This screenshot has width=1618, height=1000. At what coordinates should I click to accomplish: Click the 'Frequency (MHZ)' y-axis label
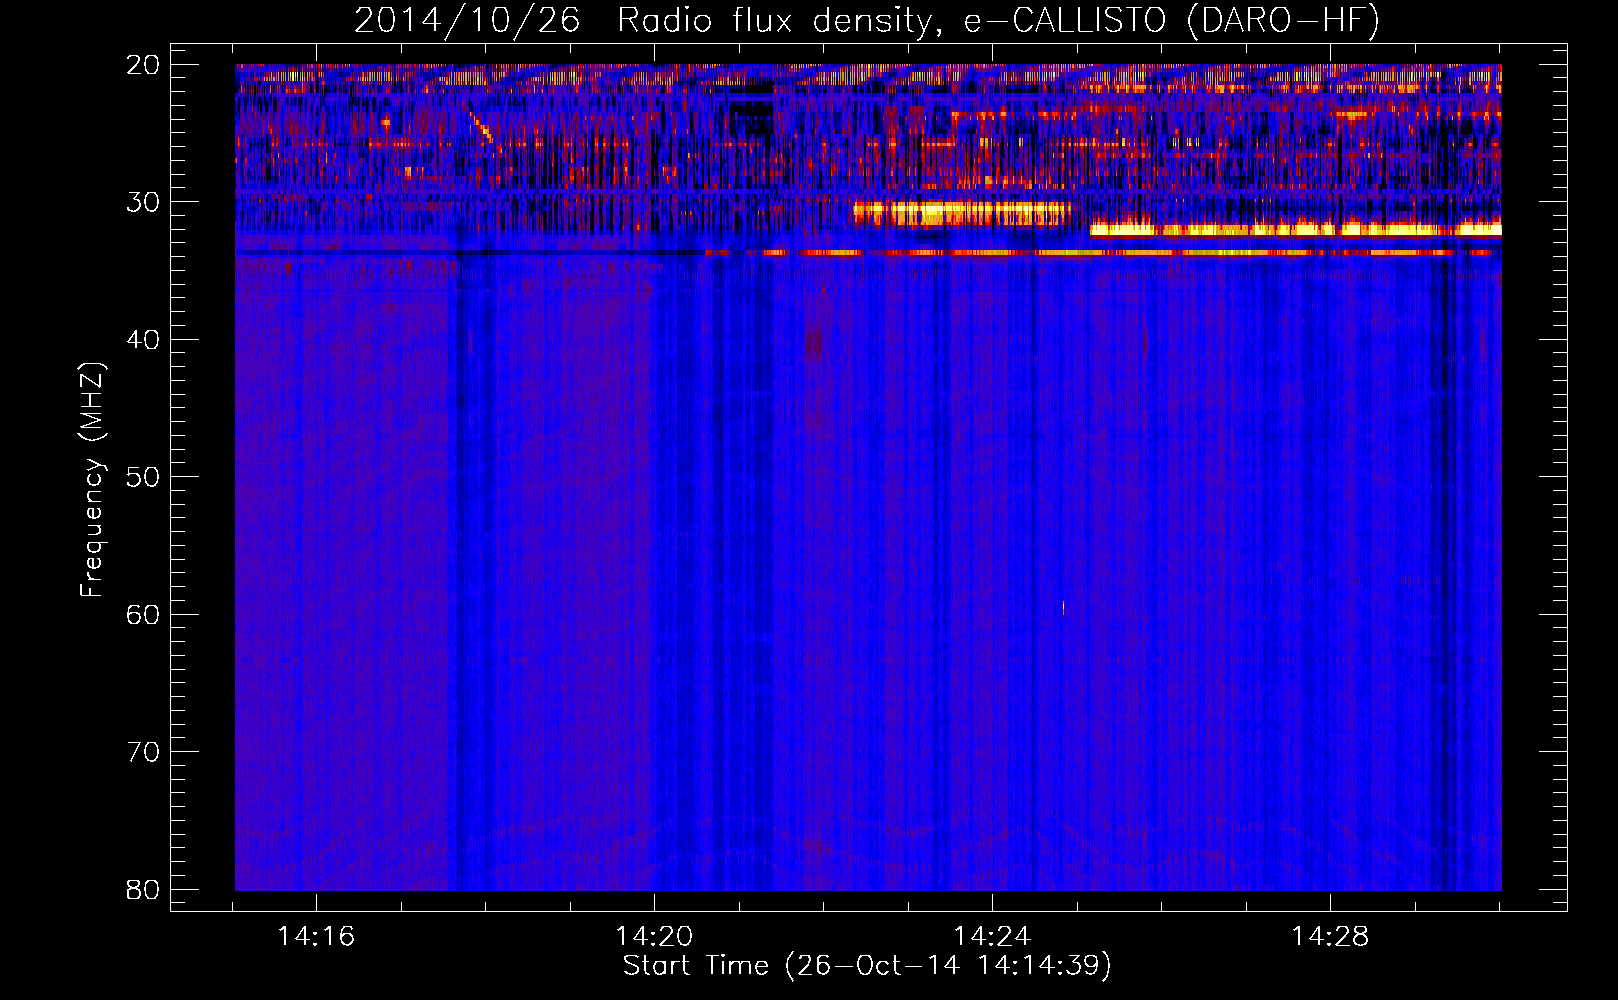coord(92,479)
